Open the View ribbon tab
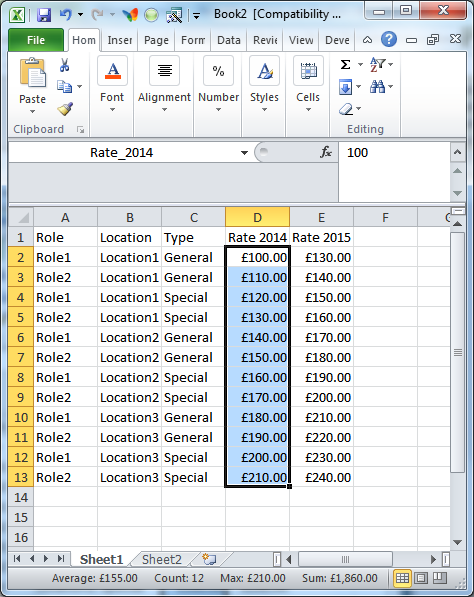Viewport: 474px width, 597px height. (301, 40)
